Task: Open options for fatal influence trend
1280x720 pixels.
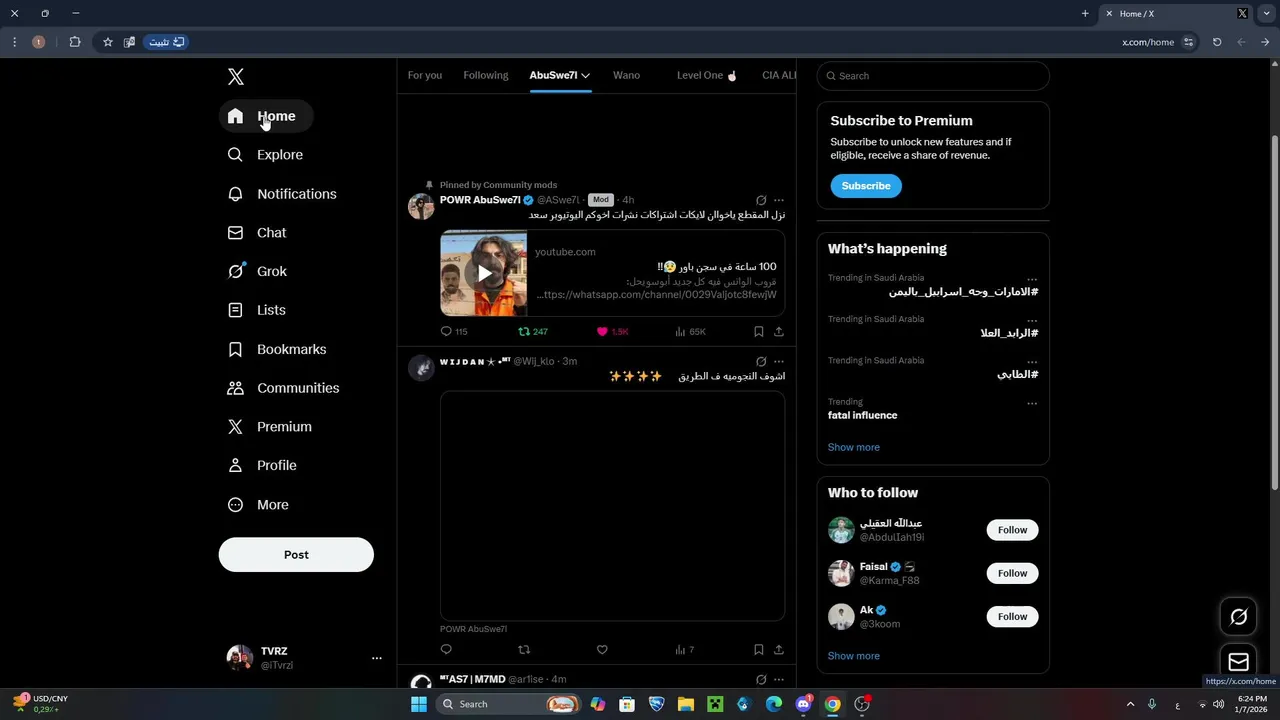Action: (x=1032, y=404)
